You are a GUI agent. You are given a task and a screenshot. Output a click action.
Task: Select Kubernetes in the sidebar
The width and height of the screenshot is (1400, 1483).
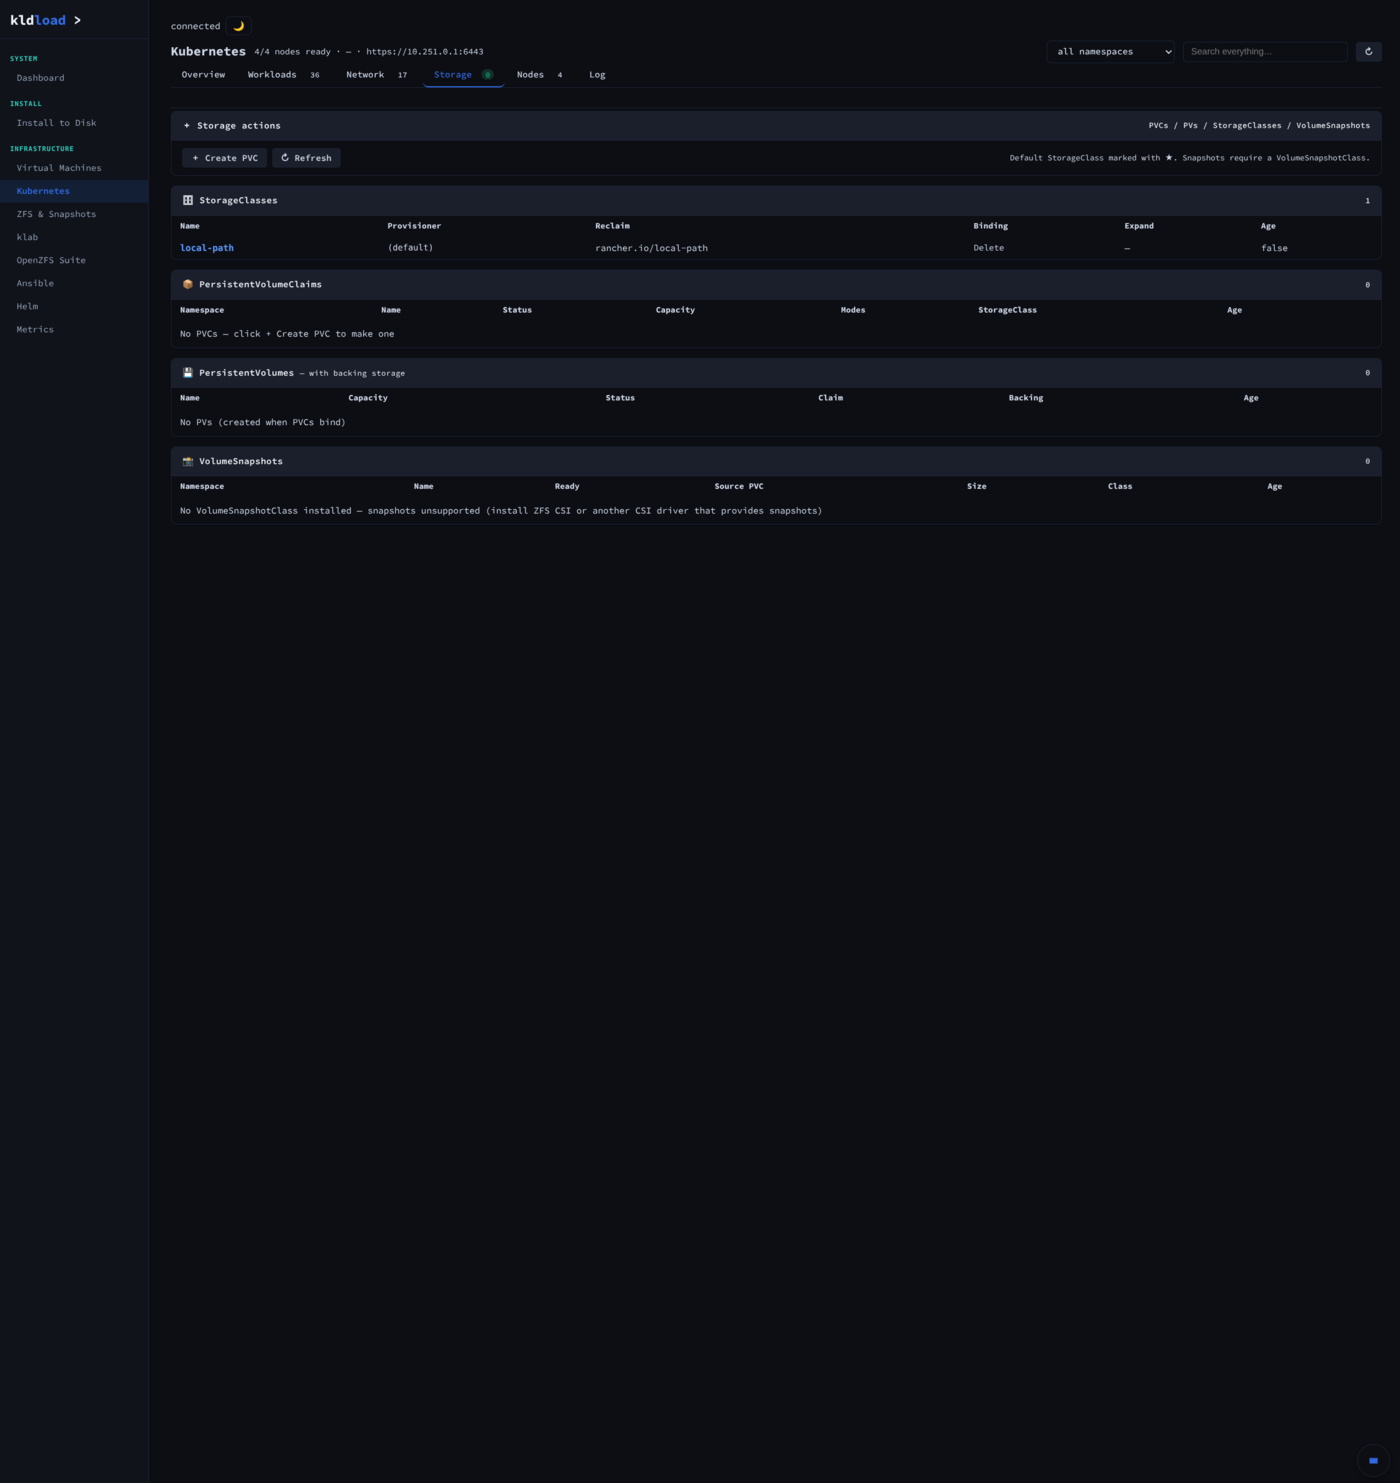(74, 191)
